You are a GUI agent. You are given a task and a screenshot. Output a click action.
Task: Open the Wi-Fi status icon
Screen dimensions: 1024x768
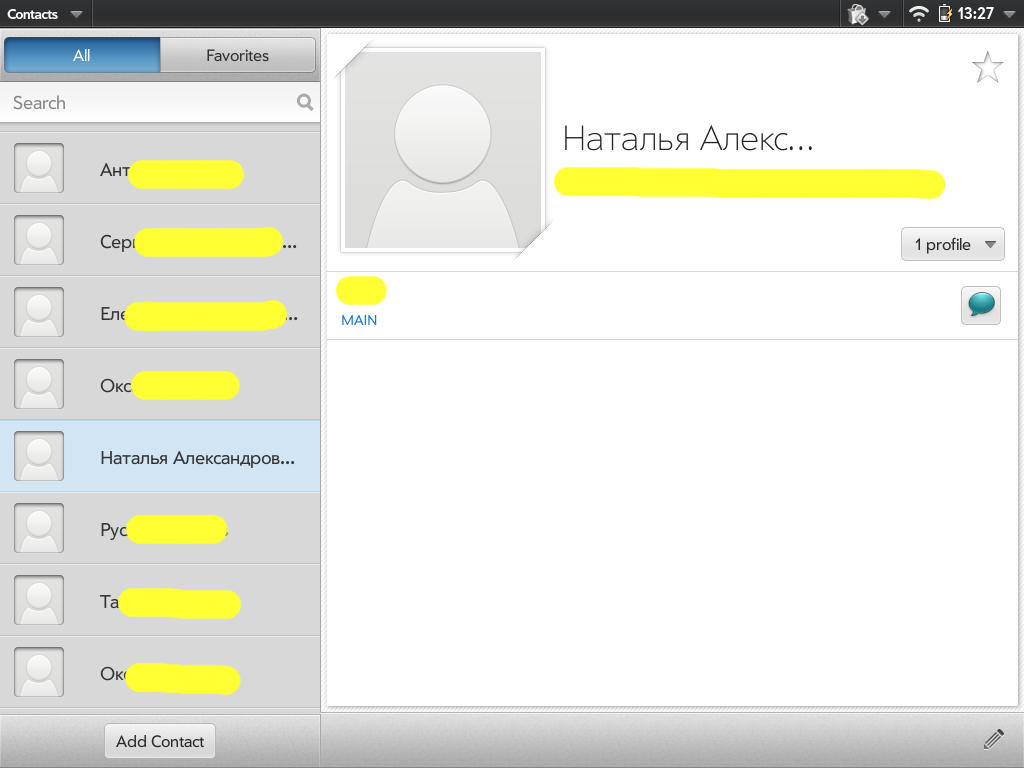point(918,14)
